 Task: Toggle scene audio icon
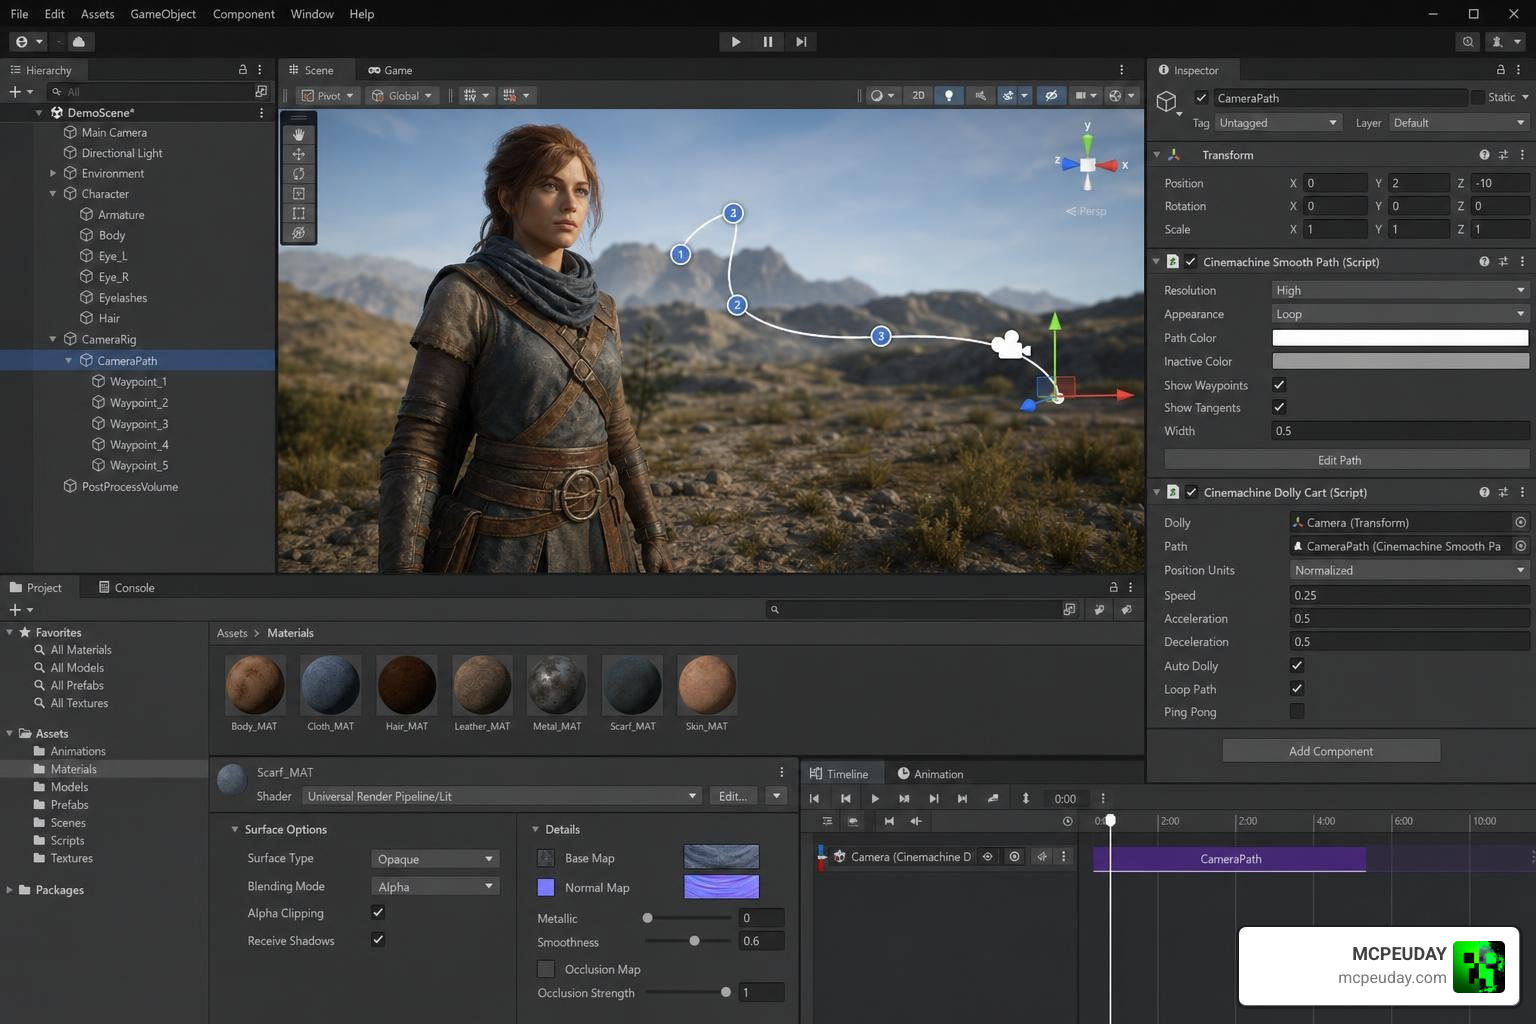[x=980, y=96]
